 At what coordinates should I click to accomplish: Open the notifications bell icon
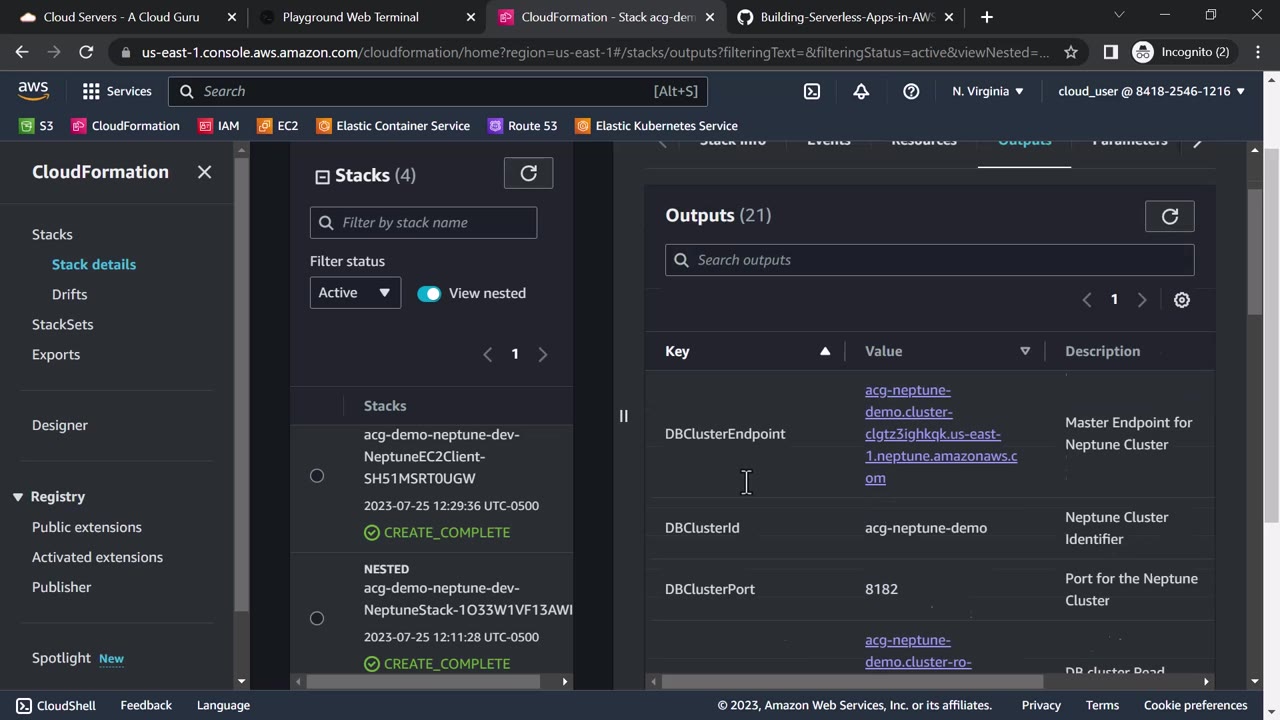click(861, 91)
